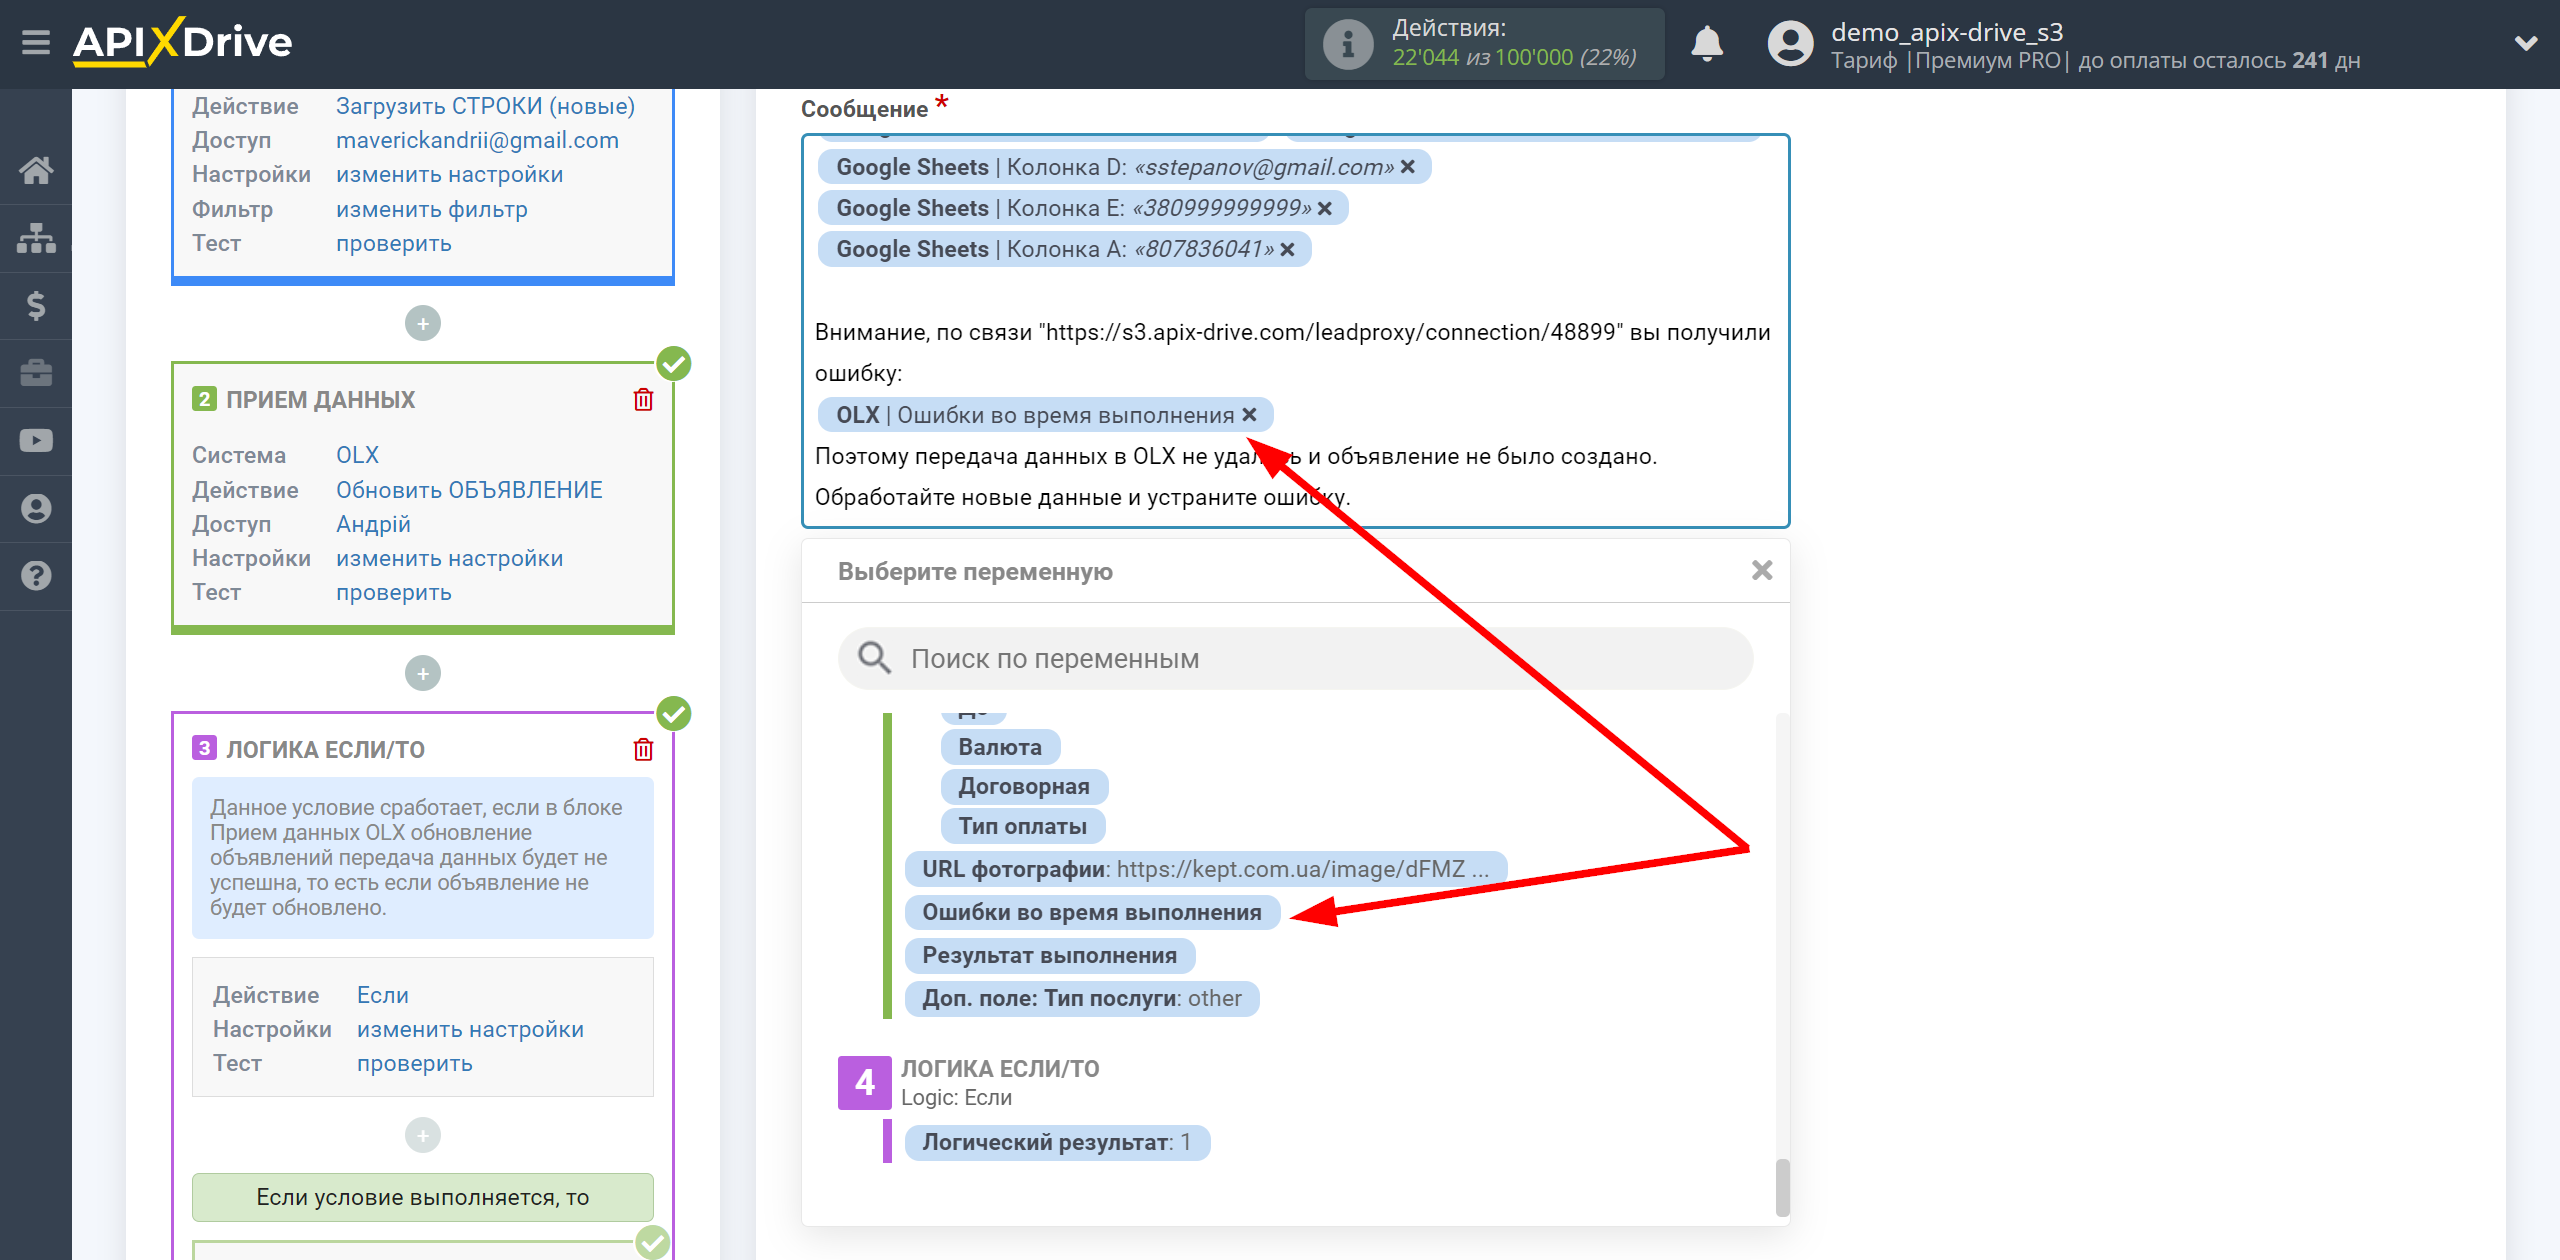Open Загрузить СТРОКИ (новые) action link
2560x1260 pixels.
pyautogui.click(x=485, y=106)
